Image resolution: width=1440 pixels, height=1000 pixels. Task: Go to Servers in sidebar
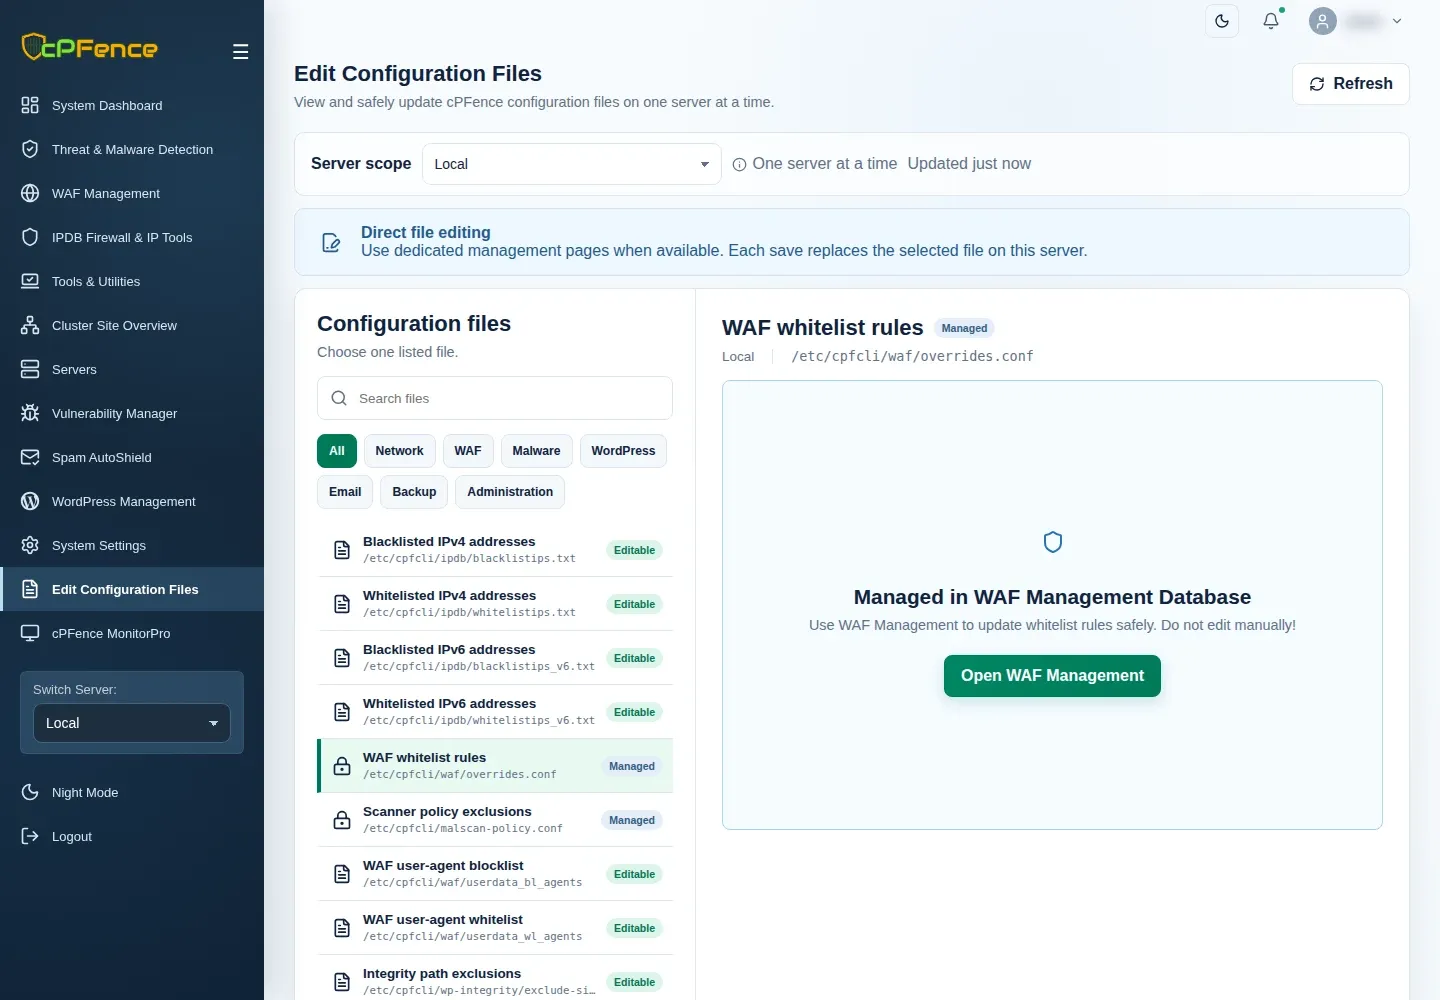click(x=132, y=369)
